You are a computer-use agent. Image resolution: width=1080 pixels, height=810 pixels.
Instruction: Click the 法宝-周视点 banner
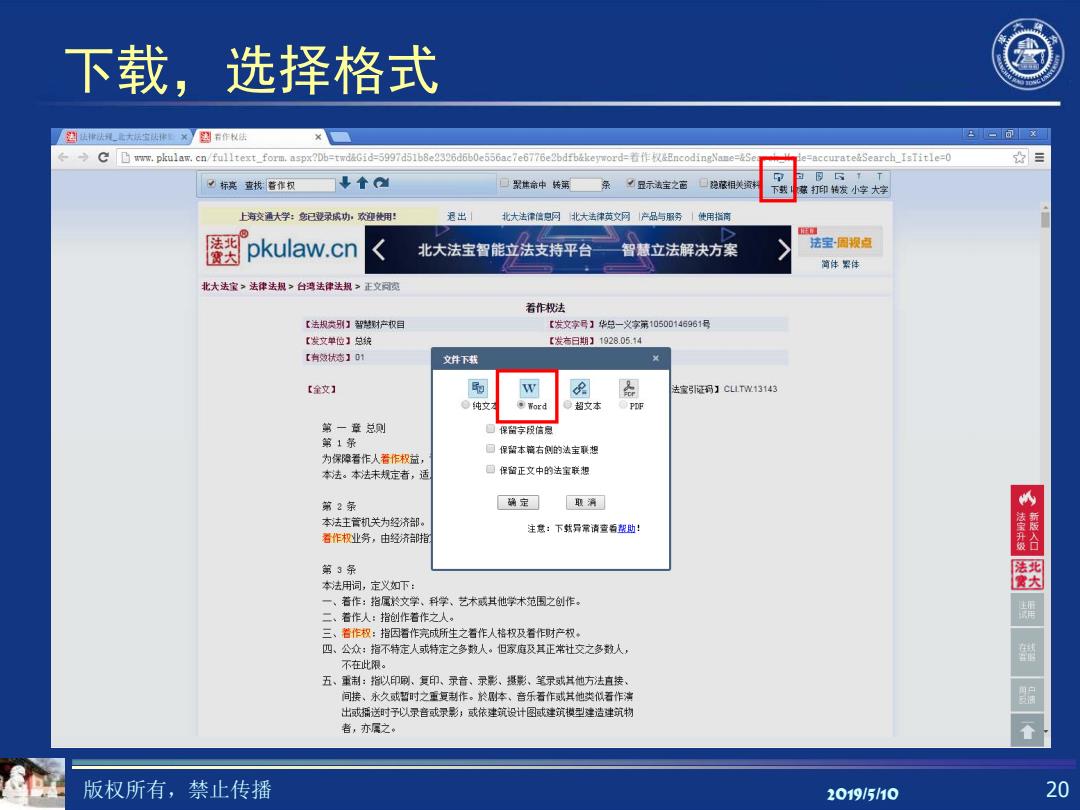[840, 242]
